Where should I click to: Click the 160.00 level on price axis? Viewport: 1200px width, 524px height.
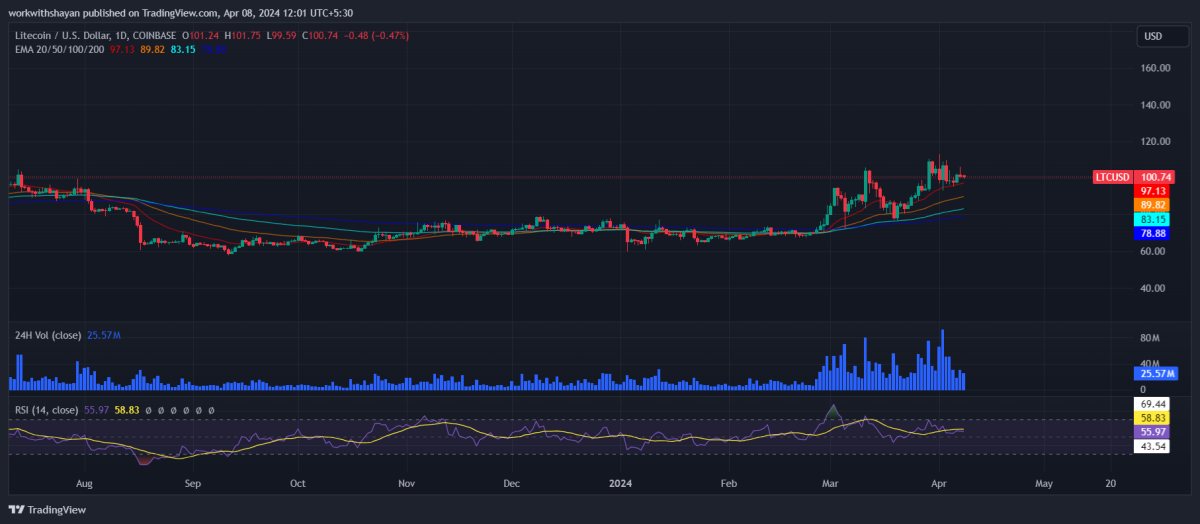point(1156,68)
